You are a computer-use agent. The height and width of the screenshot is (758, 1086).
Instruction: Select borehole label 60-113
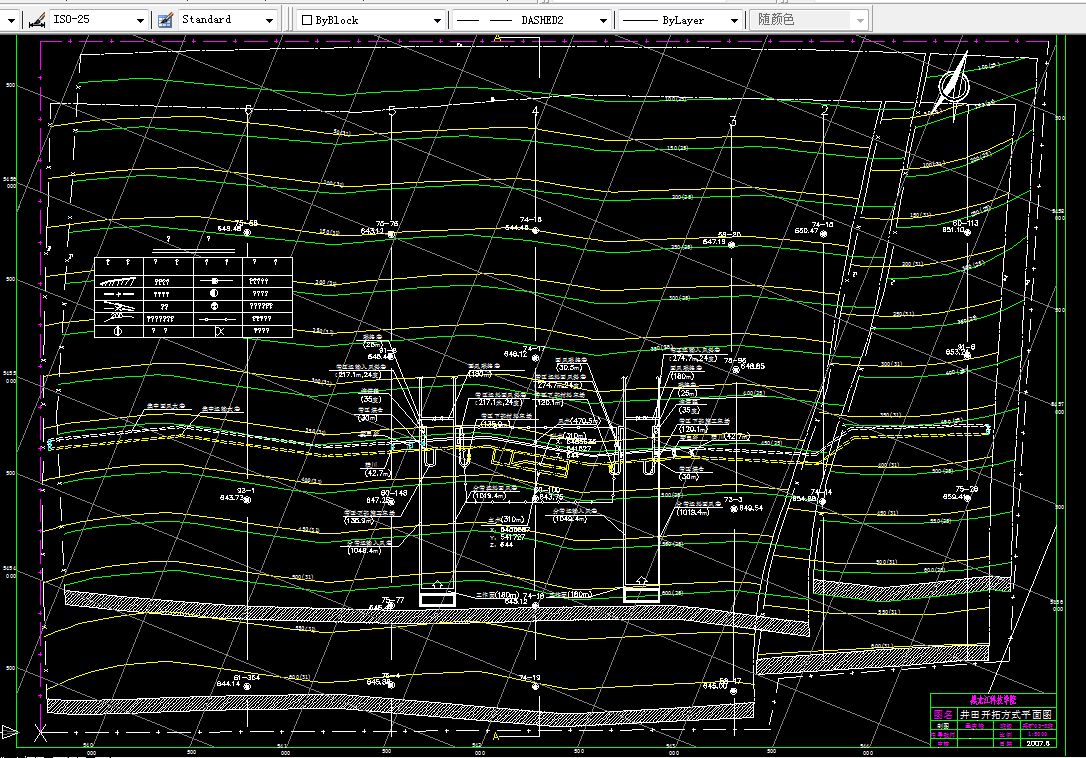(966, 223)
